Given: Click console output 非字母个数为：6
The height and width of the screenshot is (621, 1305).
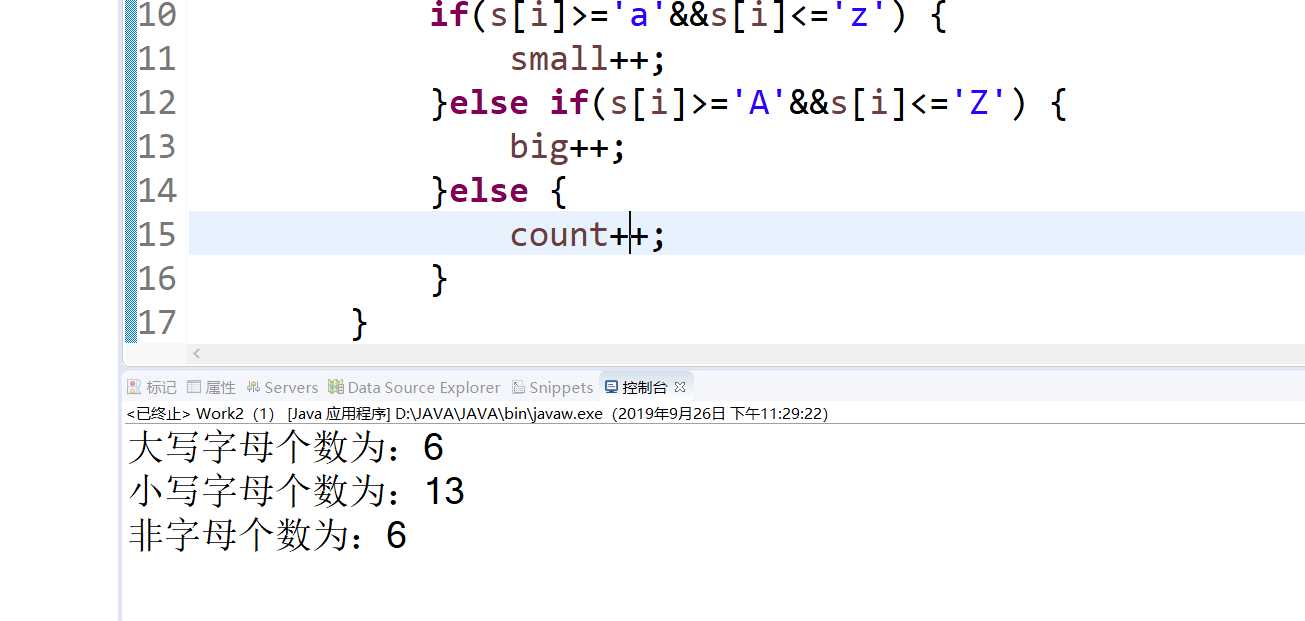Looking at the screenshot, I should click(x=268, y=536).
